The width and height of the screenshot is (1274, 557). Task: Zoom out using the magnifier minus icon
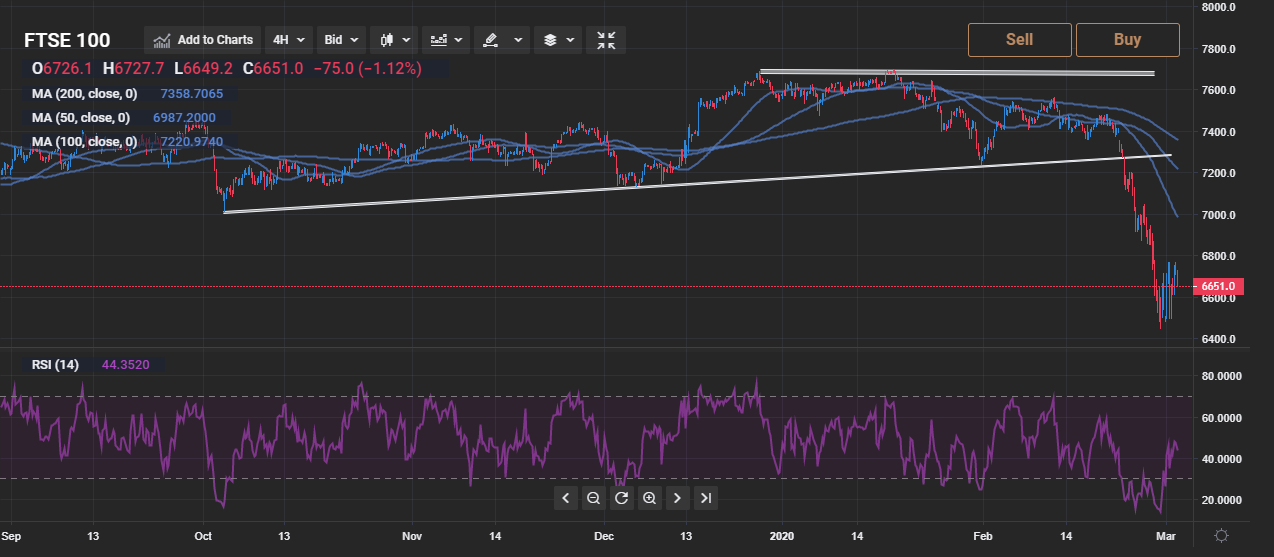(593, 498)
